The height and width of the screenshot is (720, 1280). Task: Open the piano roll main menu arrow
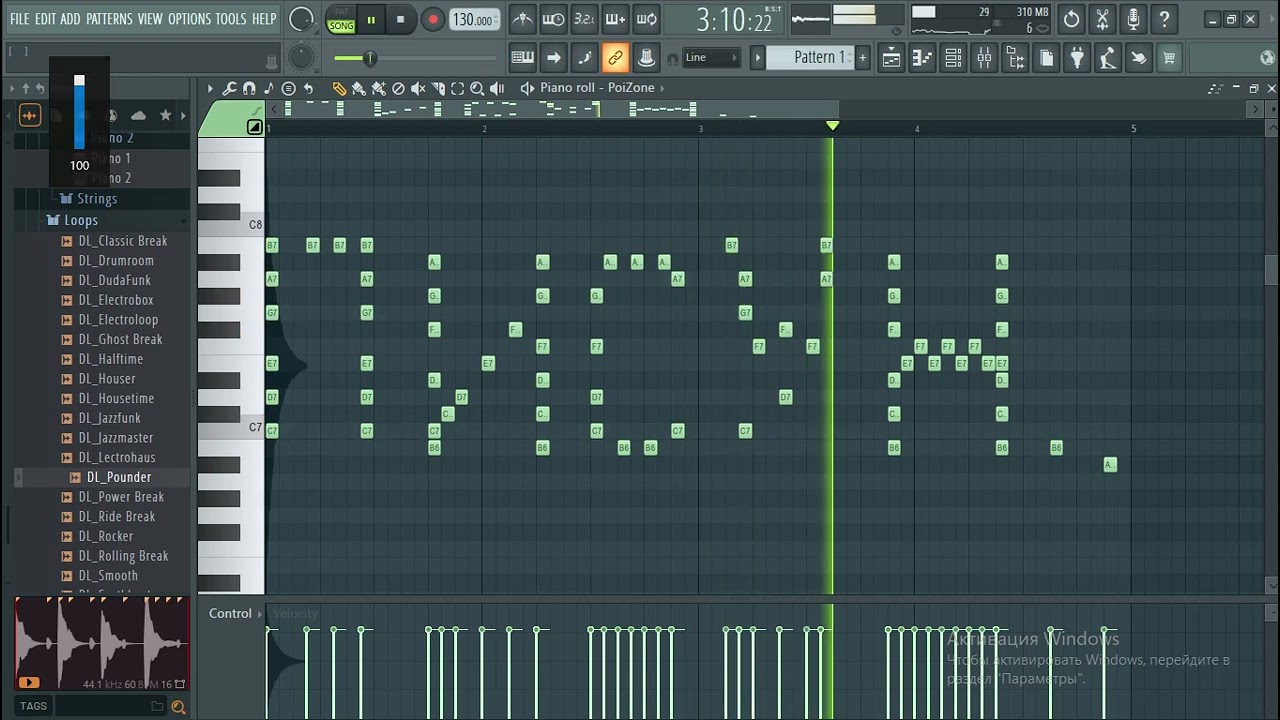tap(210, 88)
